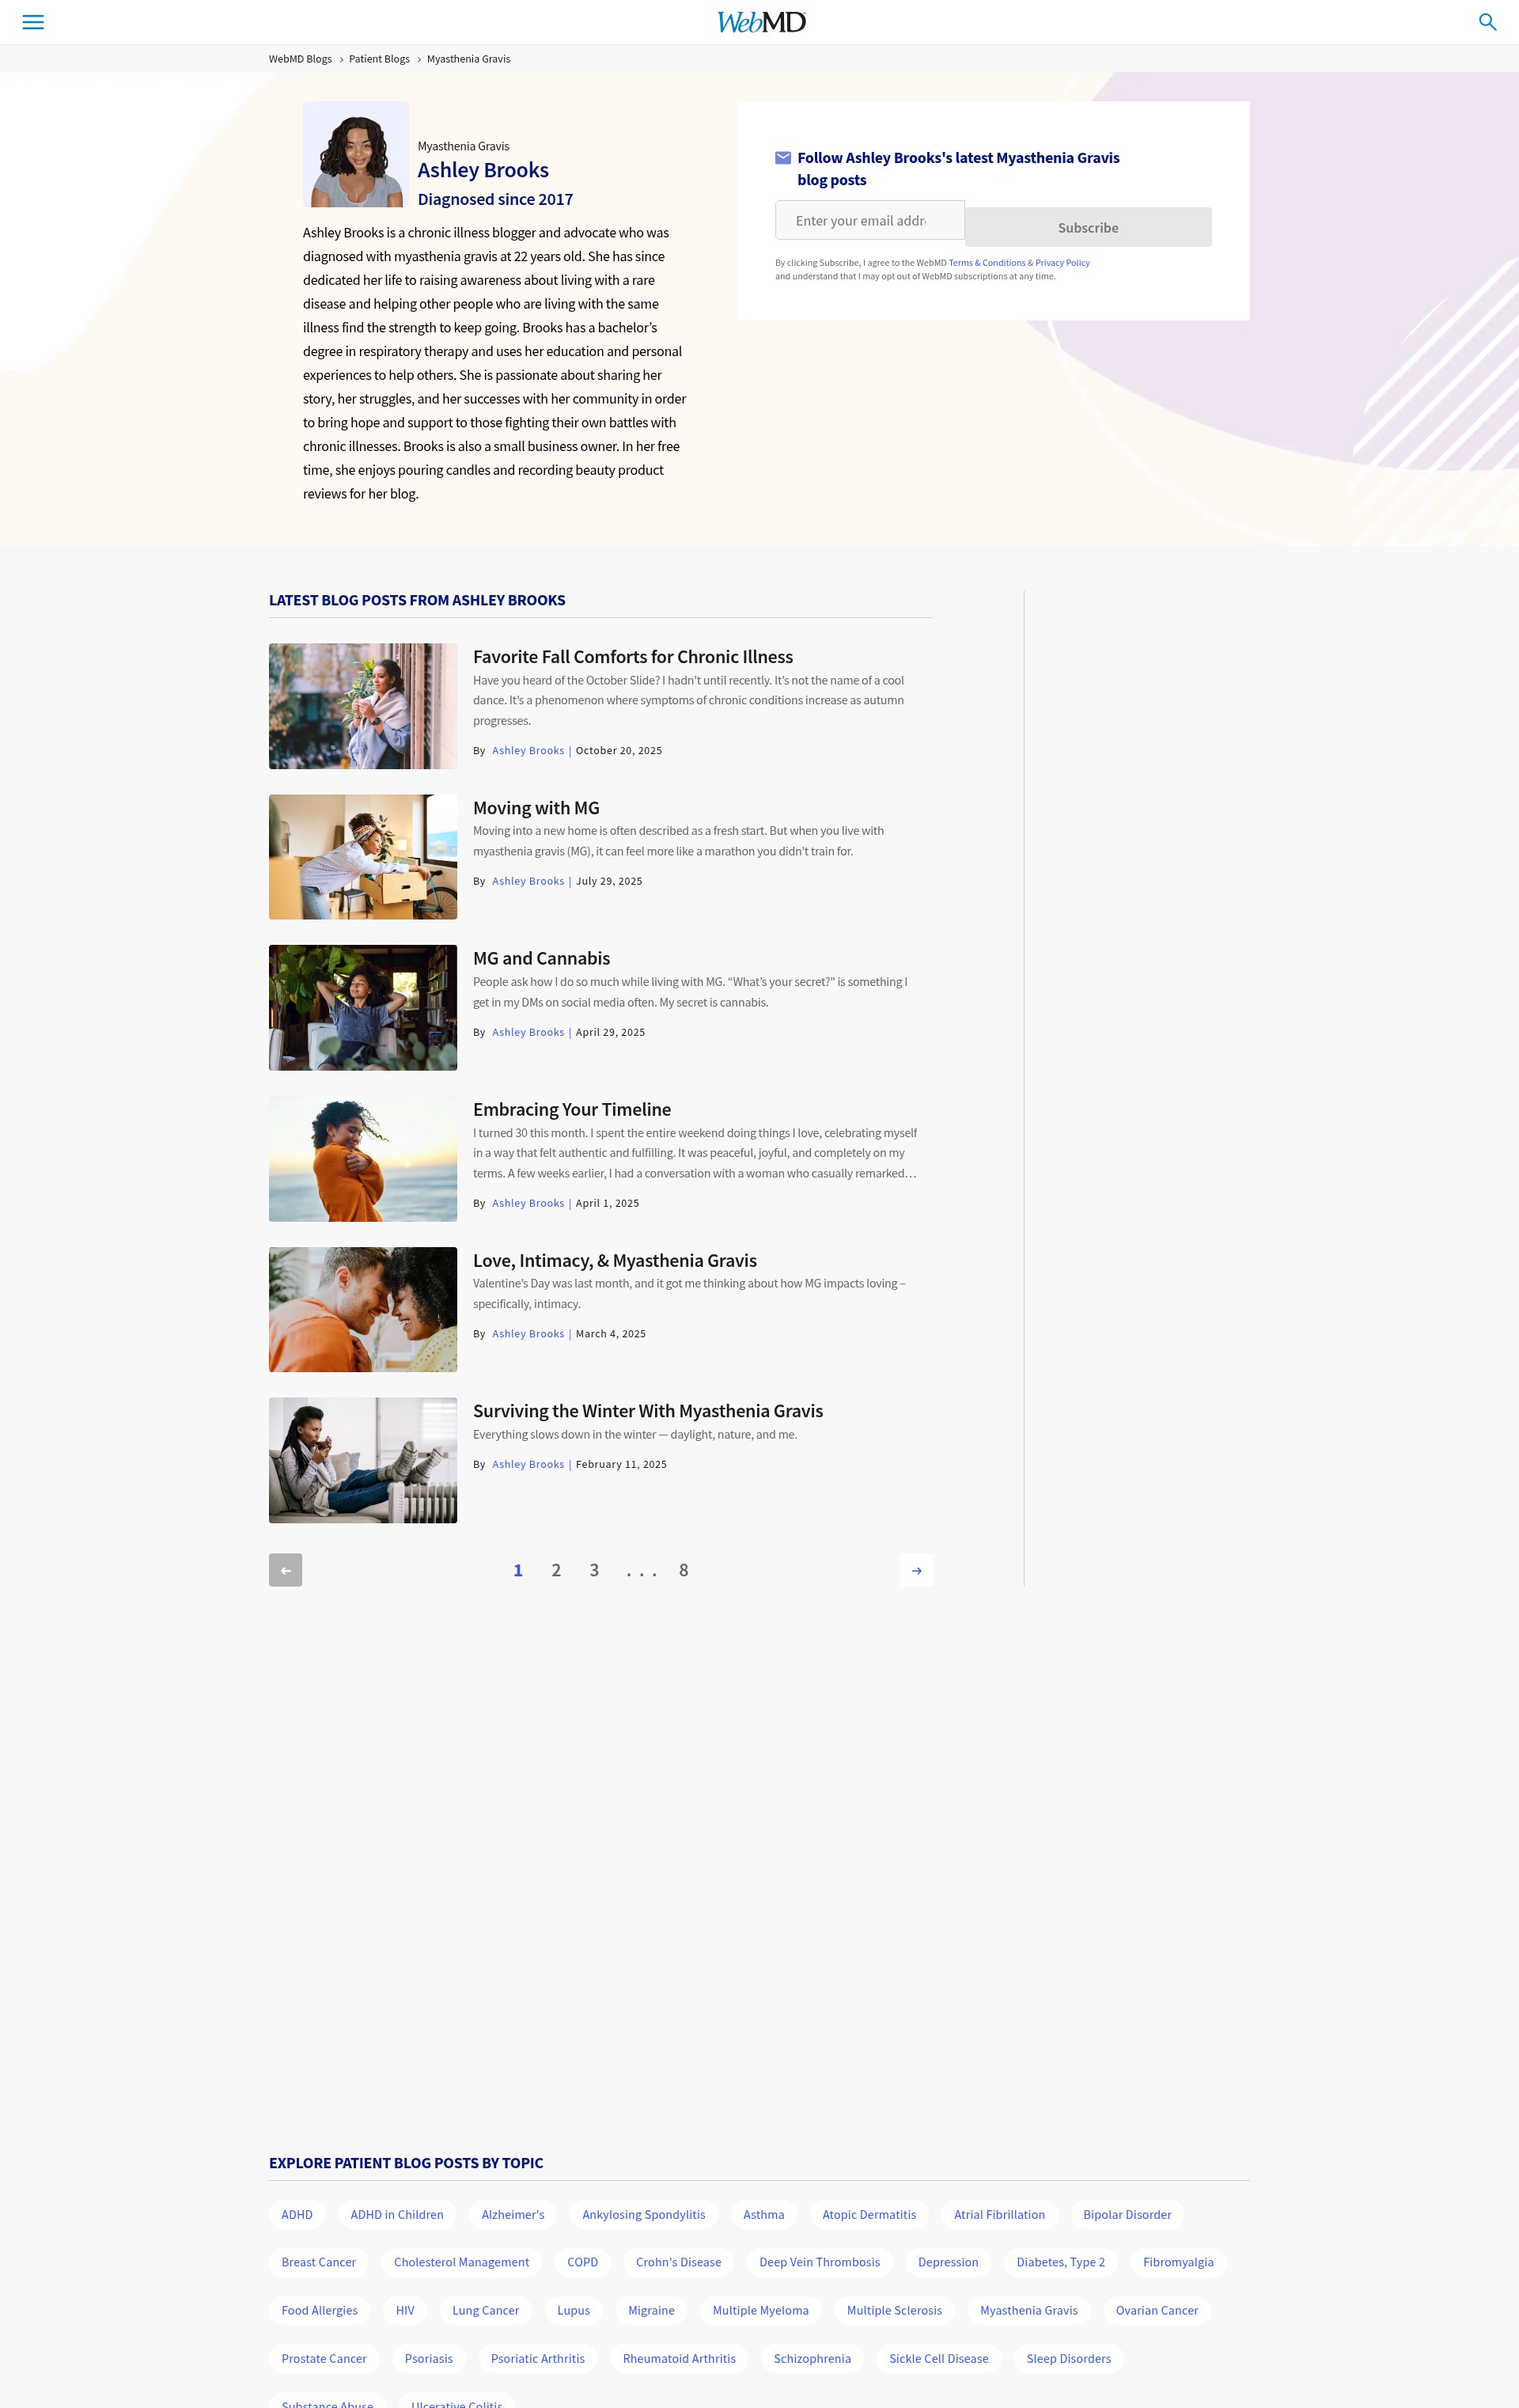The image size is (1519, 2408).
Task: Click the envelope icon beside Follow heading
Action: [x=783, y=158]
